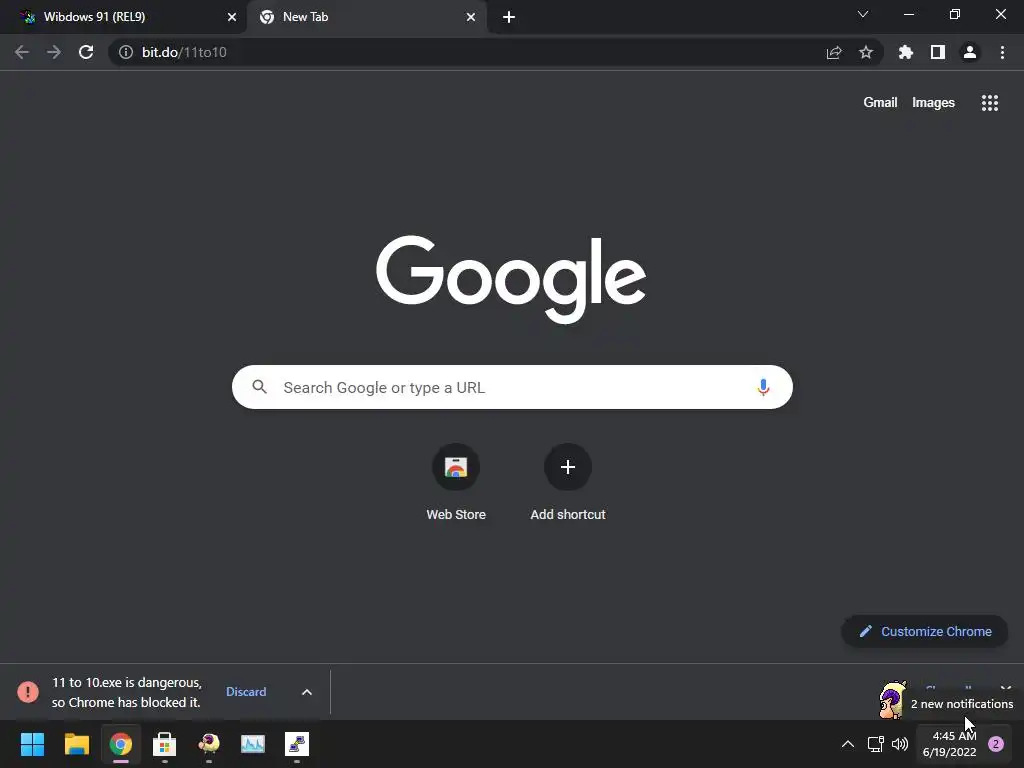This screenshot has height=768, width=1024.
Task: Open the last white taskbar app icon
Action: [297, 744]
